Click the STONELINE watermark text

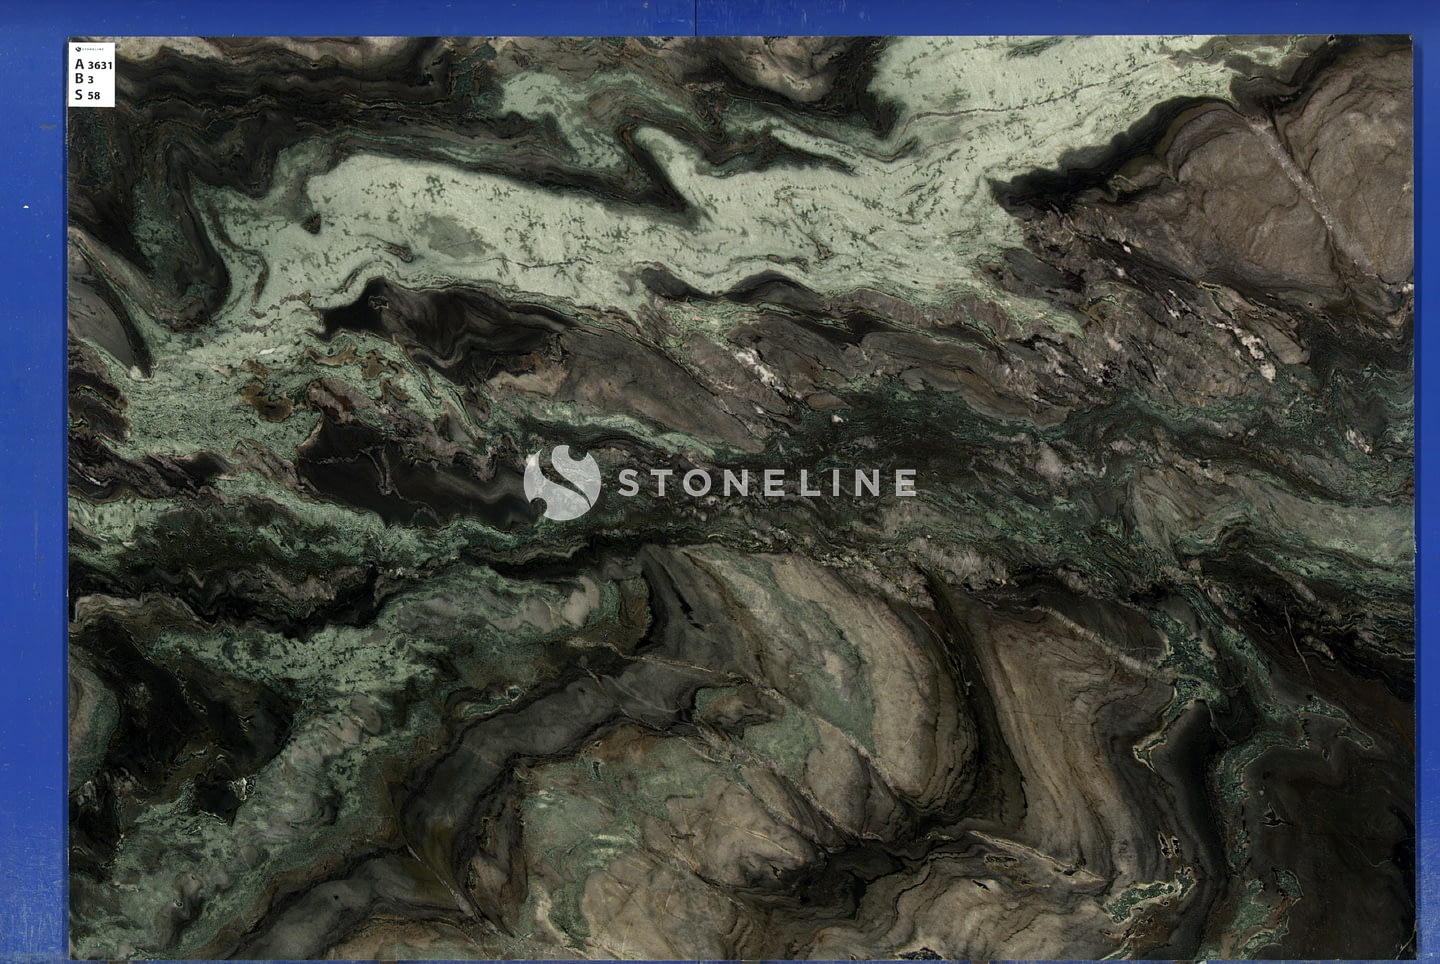[765, 483]
